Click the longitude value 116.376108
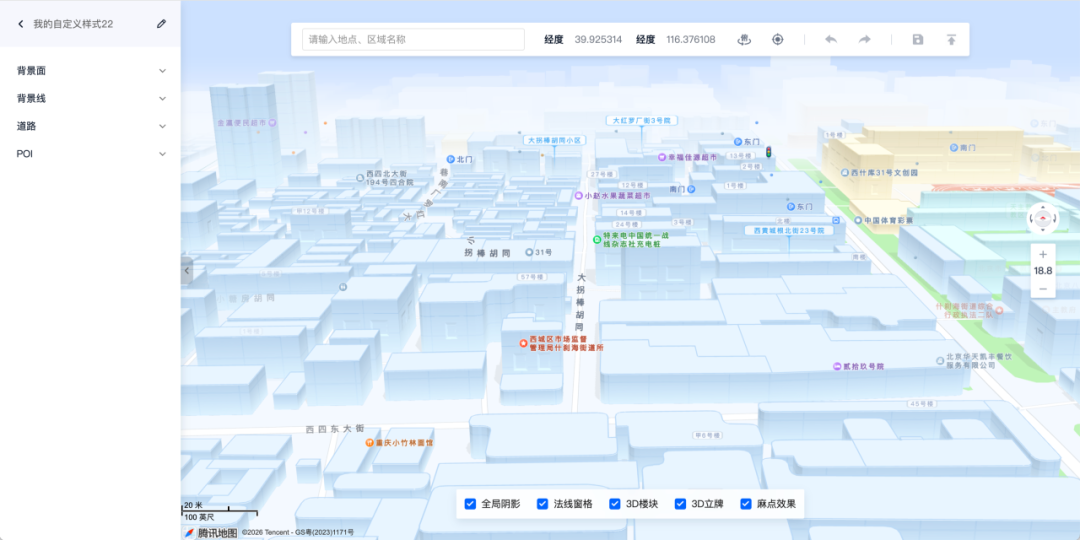Screen dimensions: 1080x540 690,39
